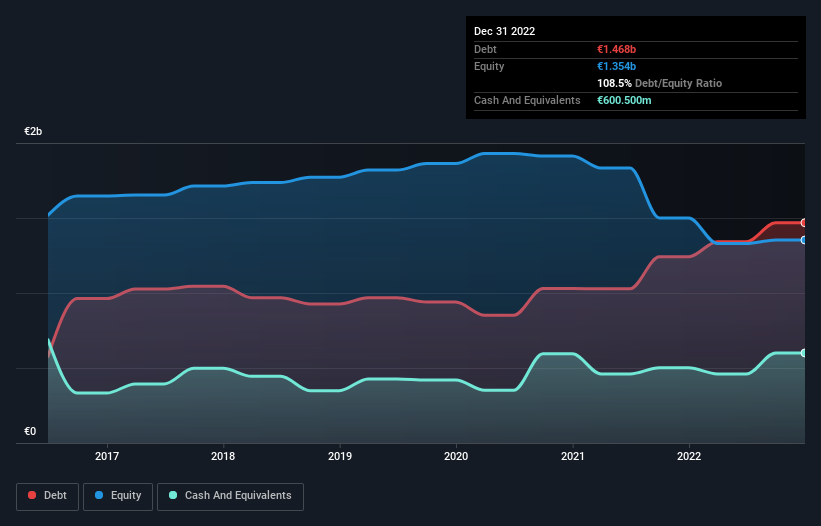Toggle the Equity series legend button

pyautogui.click(x=118, y=496)
